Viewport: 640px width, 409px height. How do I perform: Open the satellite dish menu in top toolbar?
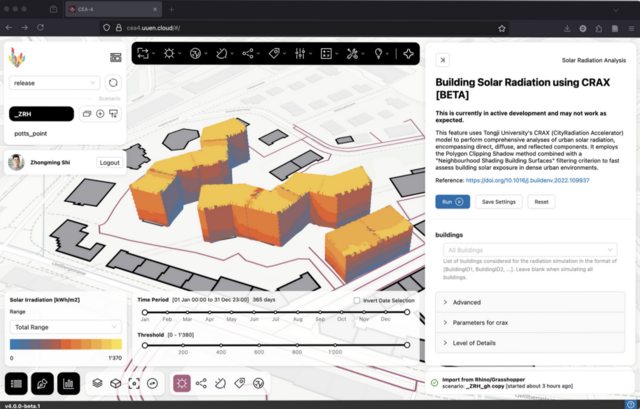click(x=221, y=53)
